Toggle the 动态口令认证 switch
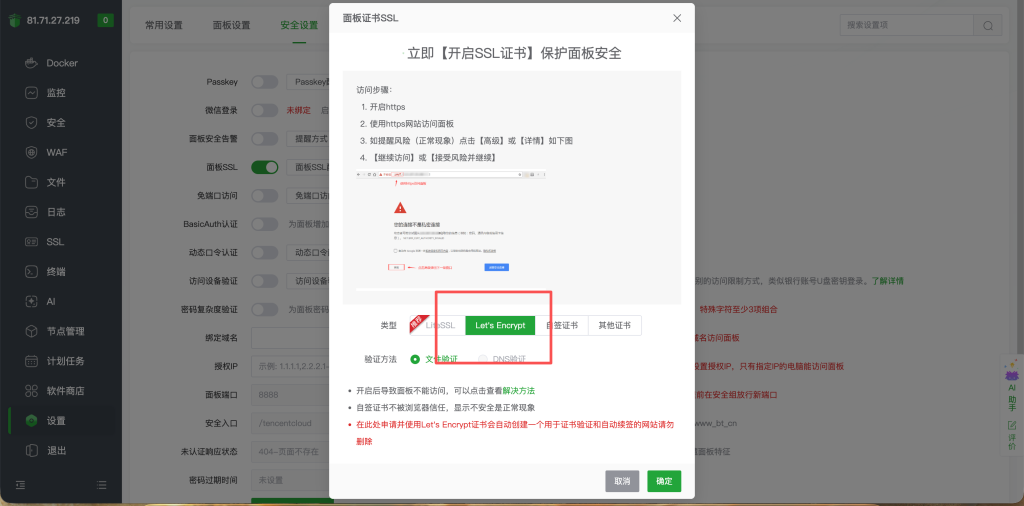 pyautogui.click(x=264, y=252)
